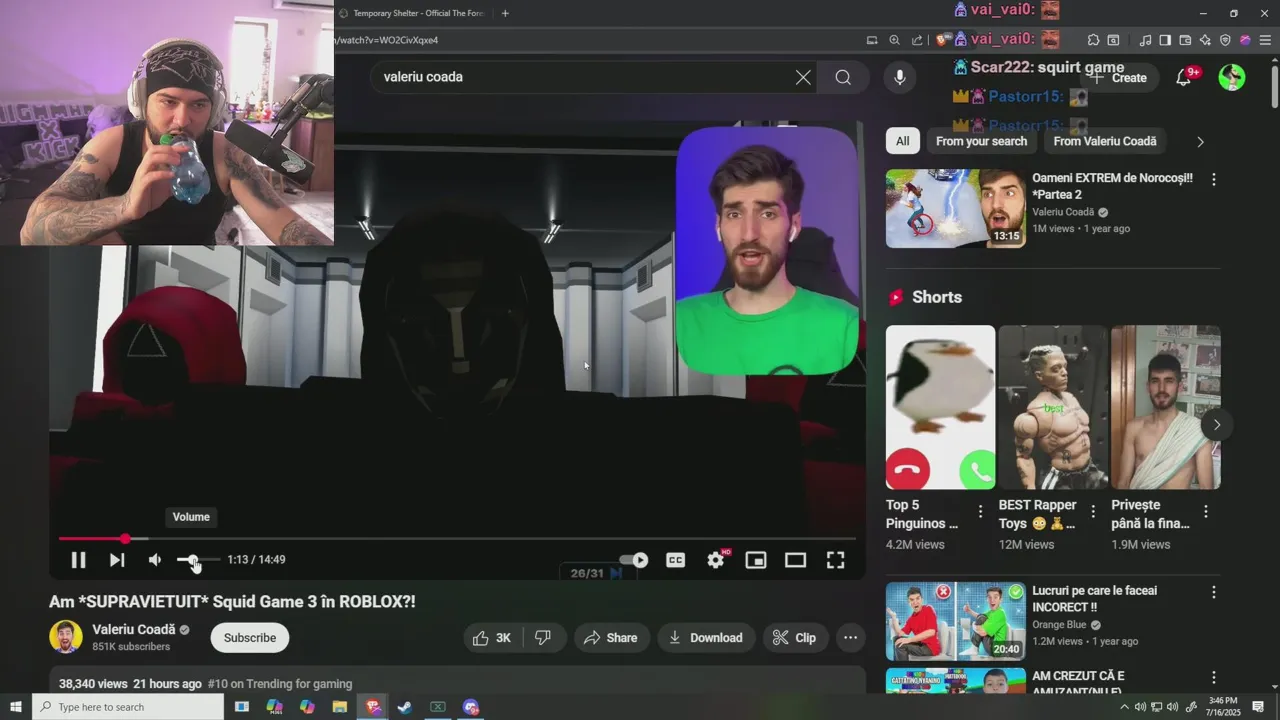Image resolution: width=1280 pixels, height=720 pixels.
Task: Click the Windows taskbar search box
Action: point(128,707)
